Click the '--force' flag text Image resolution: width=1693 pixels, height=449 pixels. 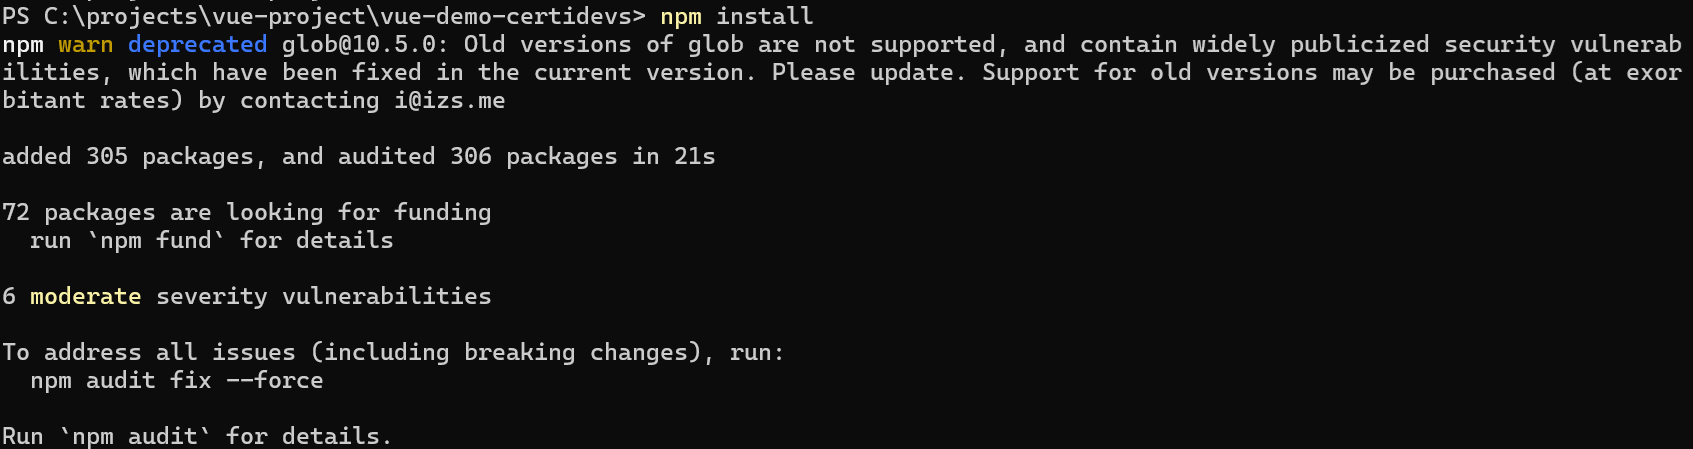pos(275,381)
